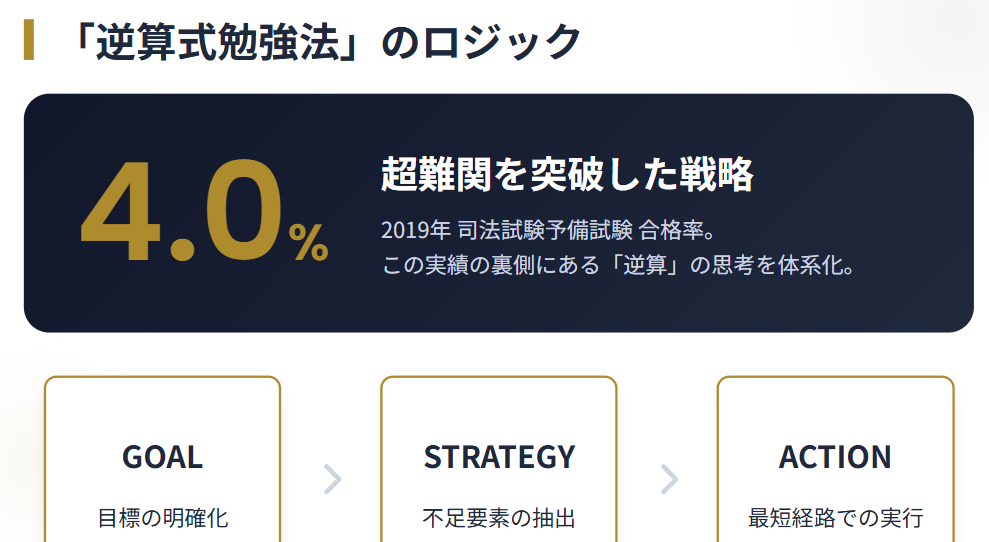Select the ACTION card heading
The height and width of the screenshot is (542, 989).
tap(835, 457)
